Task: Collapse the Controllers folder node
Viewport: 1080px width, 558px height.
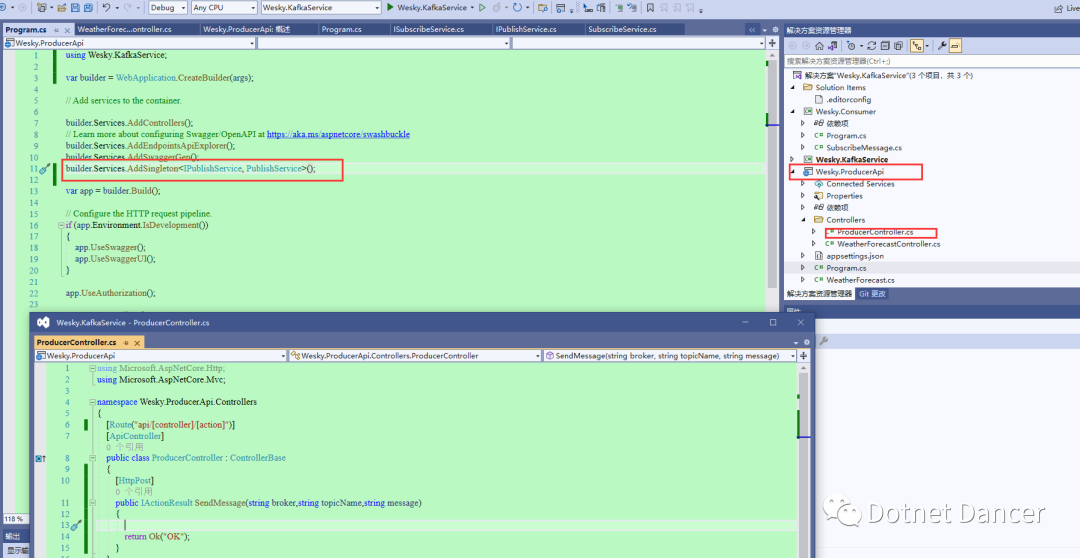Action: [x=803, y=220]
